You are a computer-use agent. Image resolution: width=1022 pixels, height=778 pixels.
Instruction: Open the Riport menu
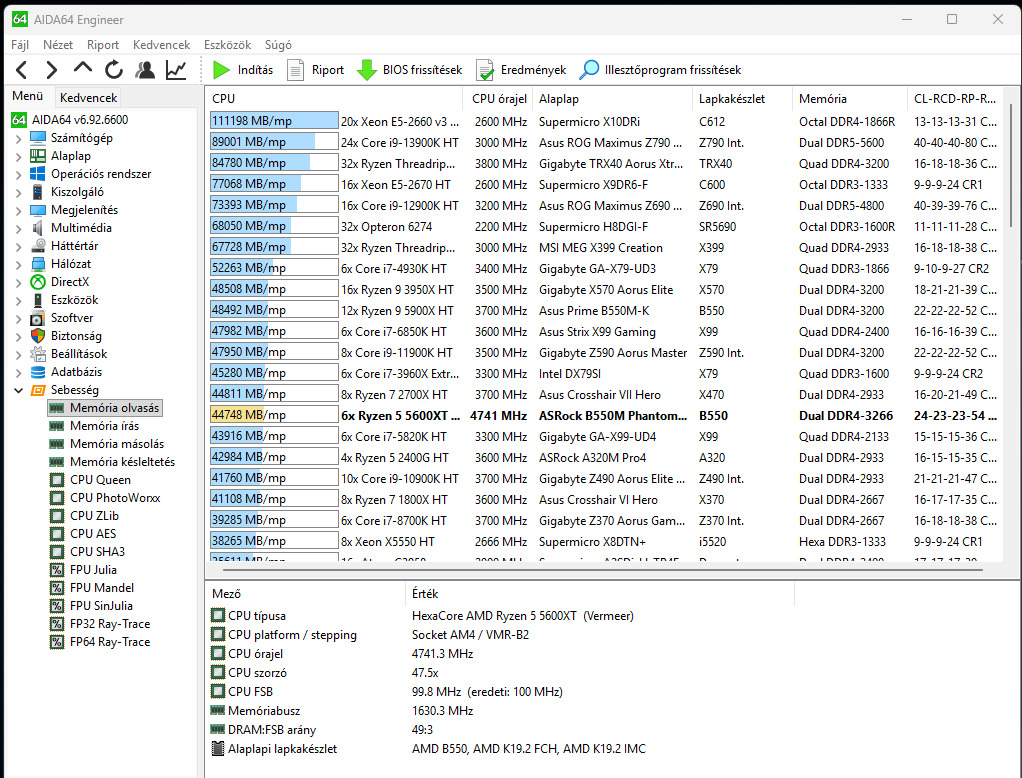pyautogui.click(x=103, y=45)
